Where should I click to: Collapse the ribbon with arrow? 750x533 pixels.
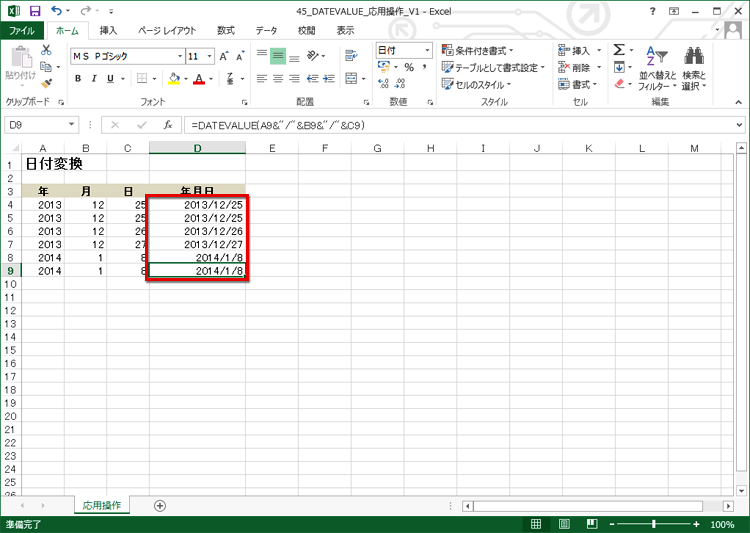pyautogui.click(x=739, y=102)
